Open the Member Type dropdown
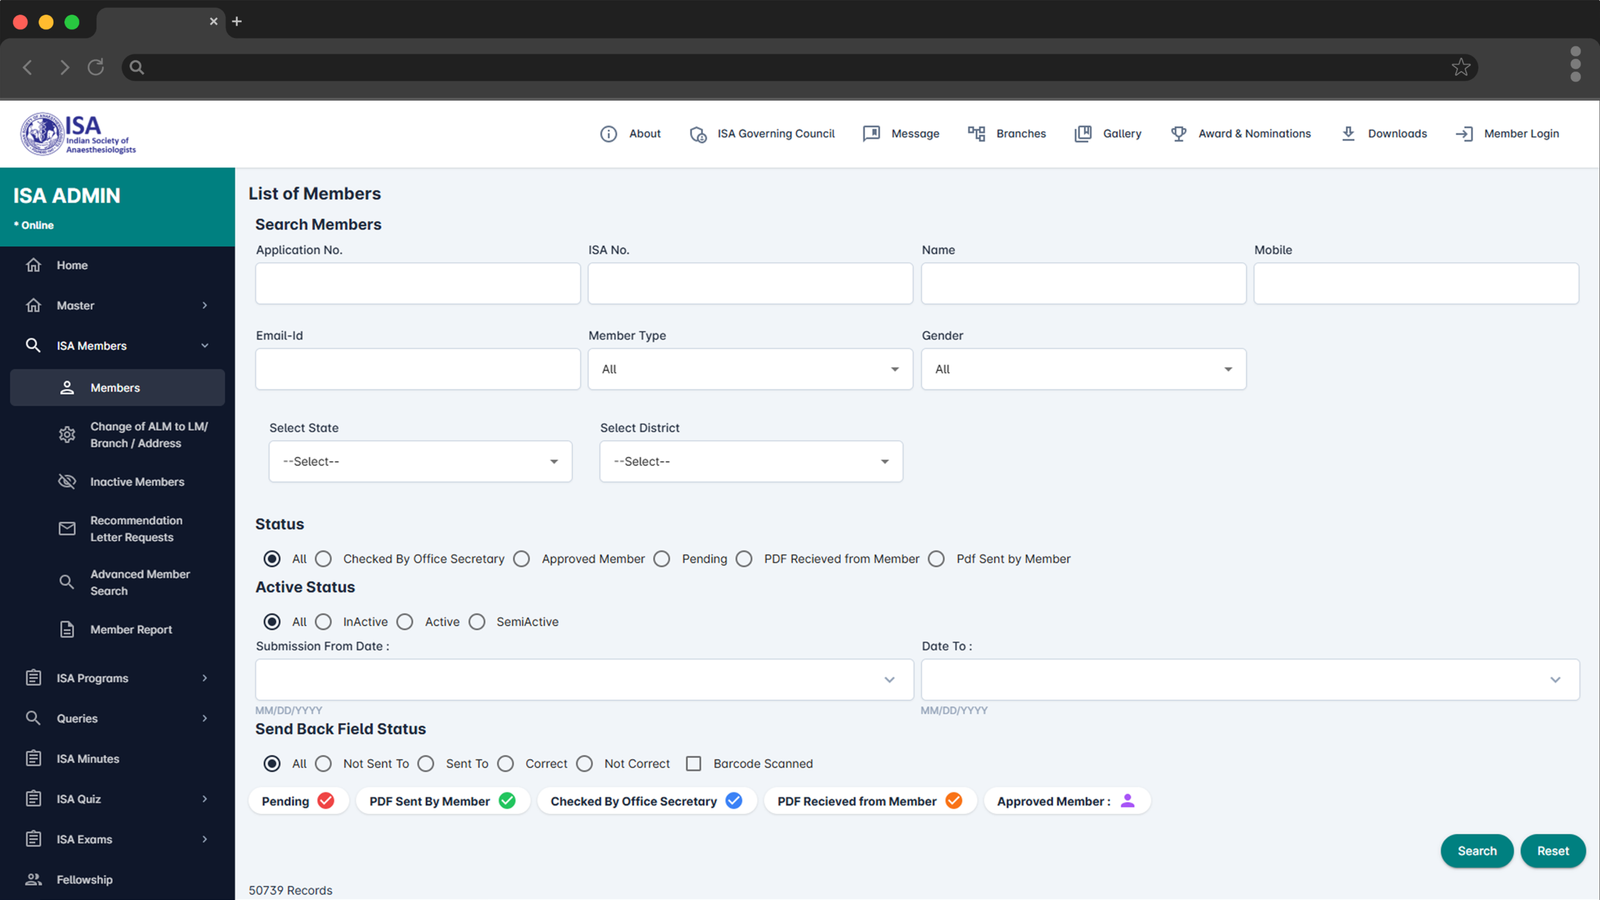1600x900 pixels. point(750,369)
